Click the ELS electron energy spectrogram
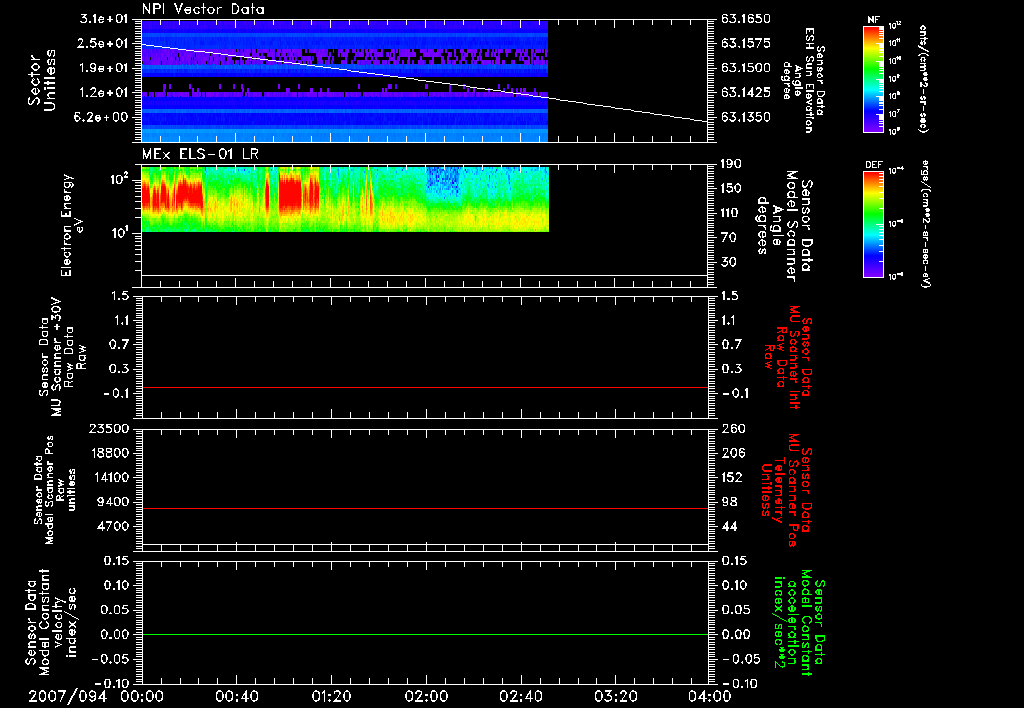 click(345, 199)
